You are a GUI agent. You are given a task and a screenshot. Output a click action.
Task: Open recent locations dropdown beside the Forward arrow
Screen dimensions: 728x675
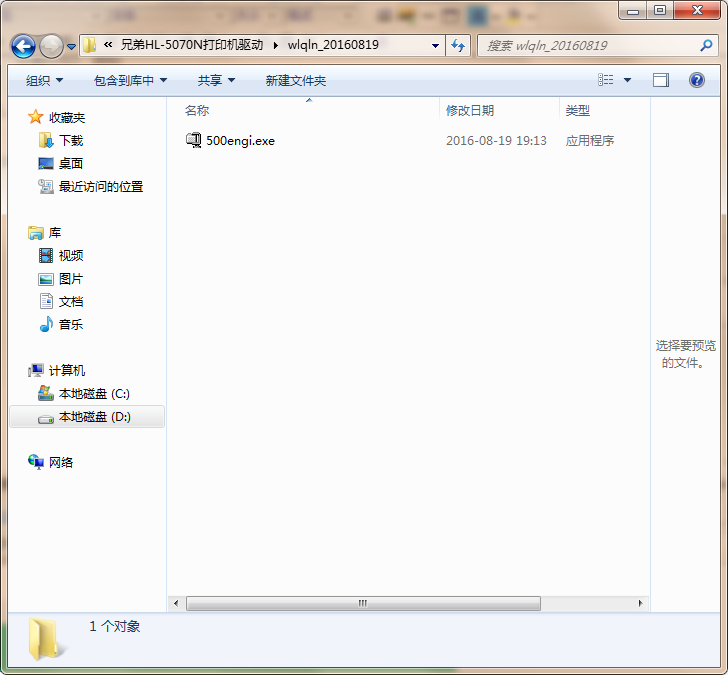(72, 46)
